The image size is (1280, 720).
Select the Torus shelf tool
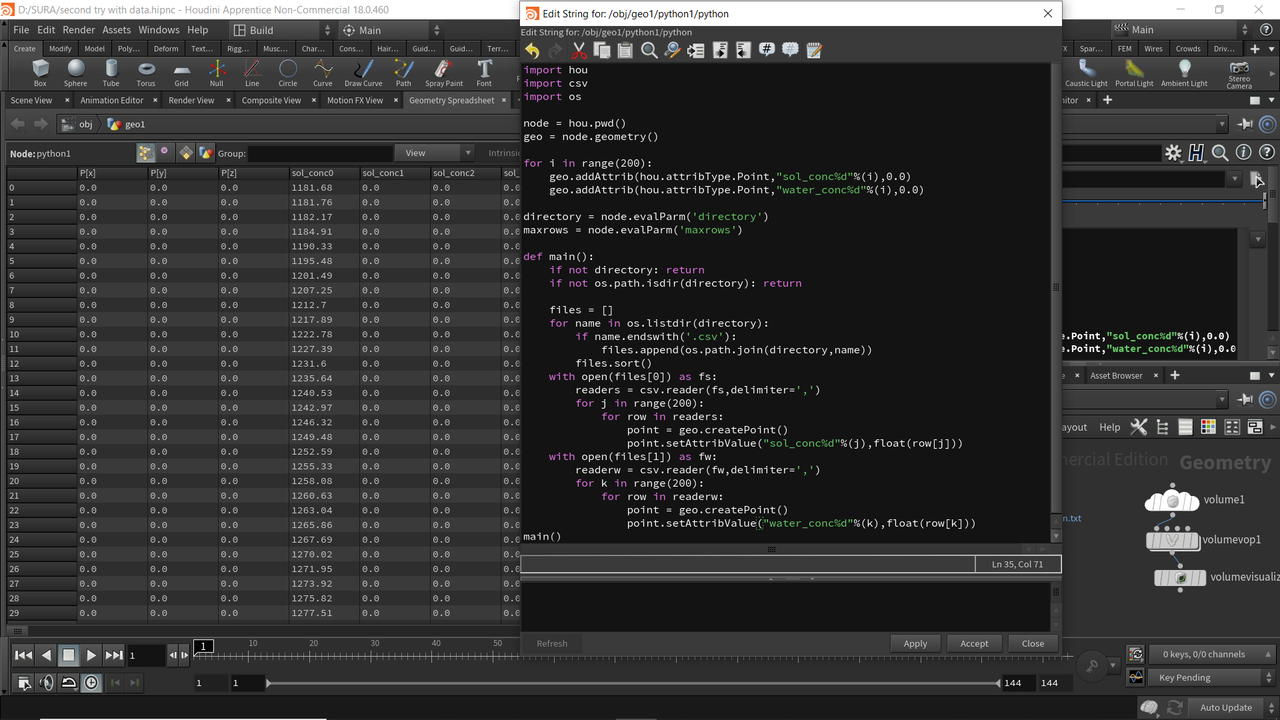point(146,73)
